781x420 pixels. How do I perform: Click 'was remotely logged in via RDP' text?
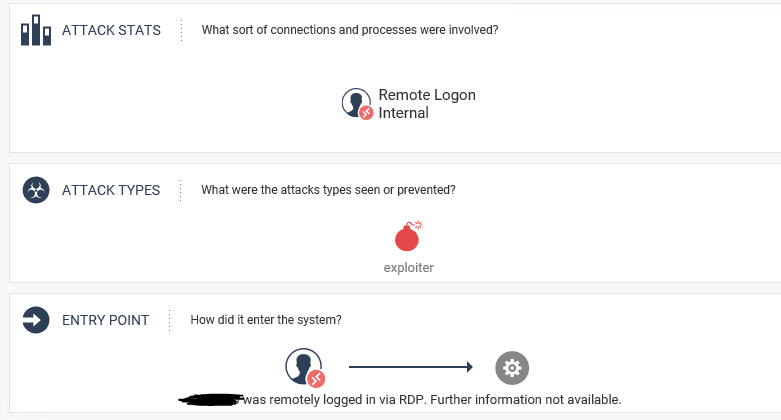pos(334,400)
